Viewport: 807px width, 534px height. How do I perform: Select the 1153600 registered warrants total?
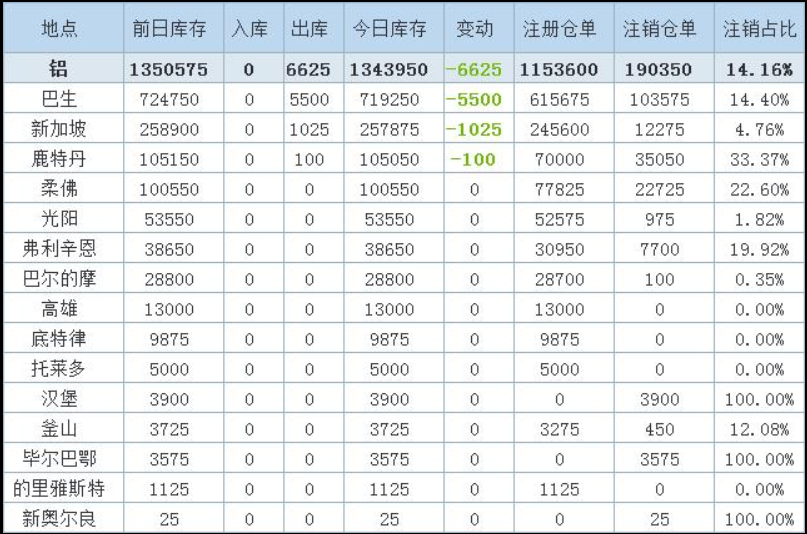[x=559, y=69]
